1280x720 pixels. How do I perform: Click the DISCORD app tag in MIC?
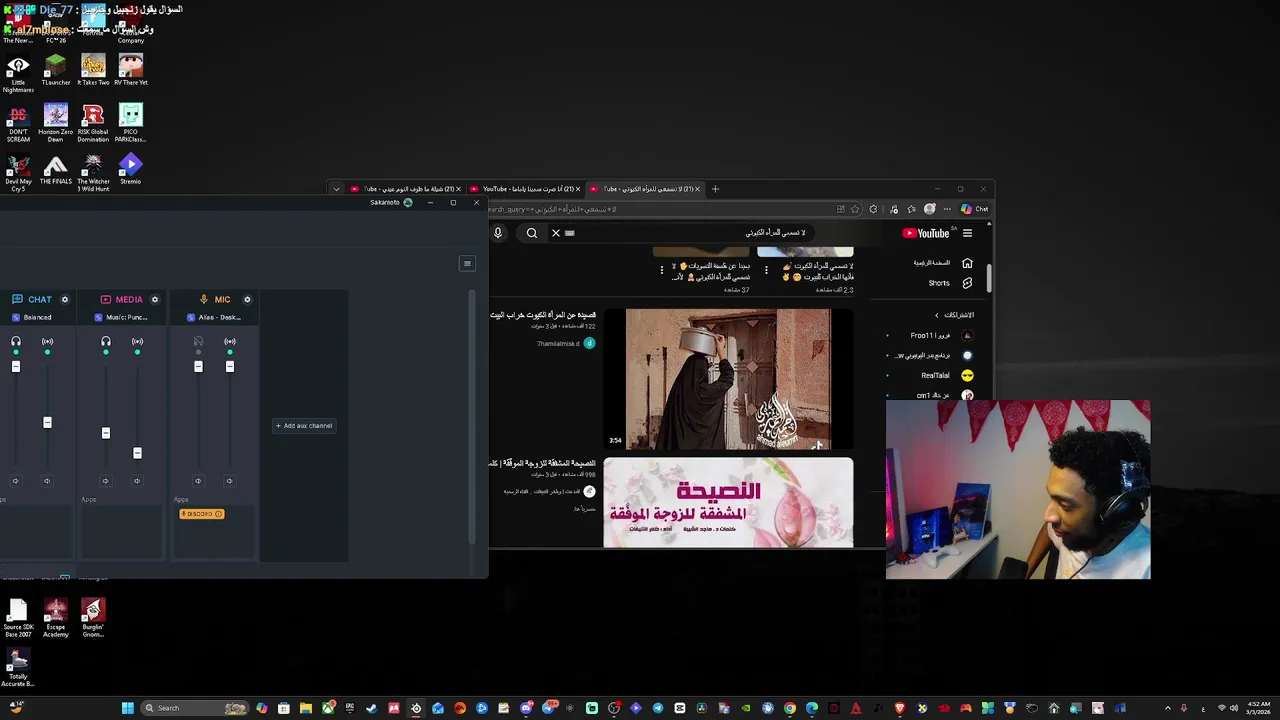[x=201, y=514]
